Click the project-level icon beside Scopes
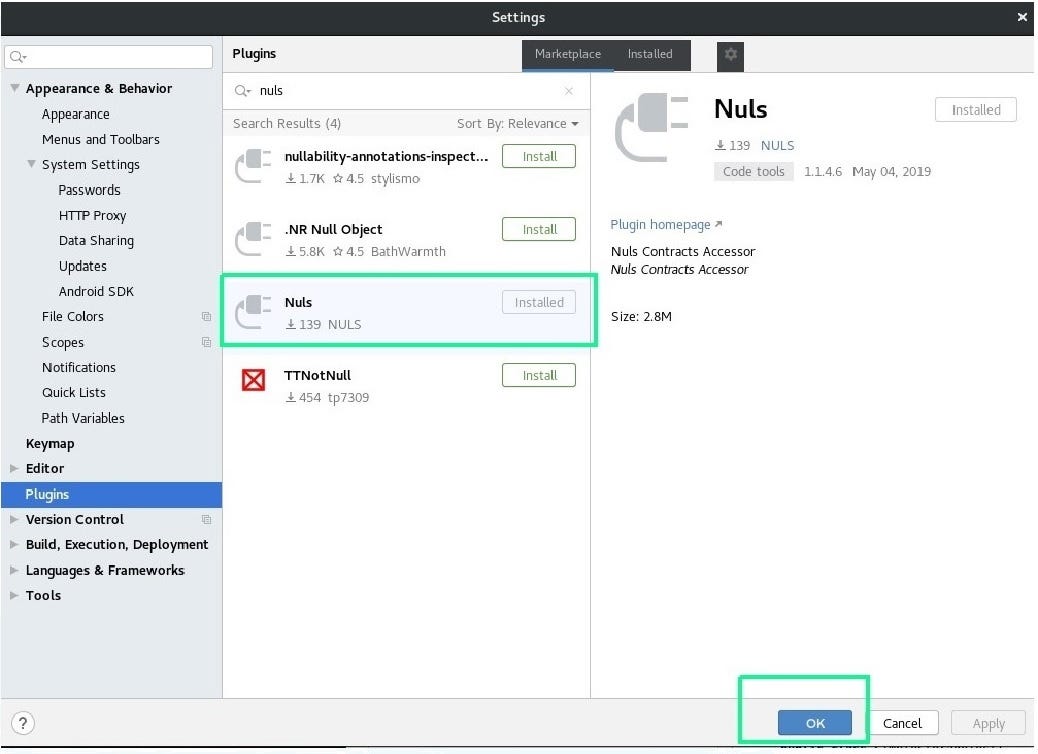 pyautogui.click(x=207, y=342)
